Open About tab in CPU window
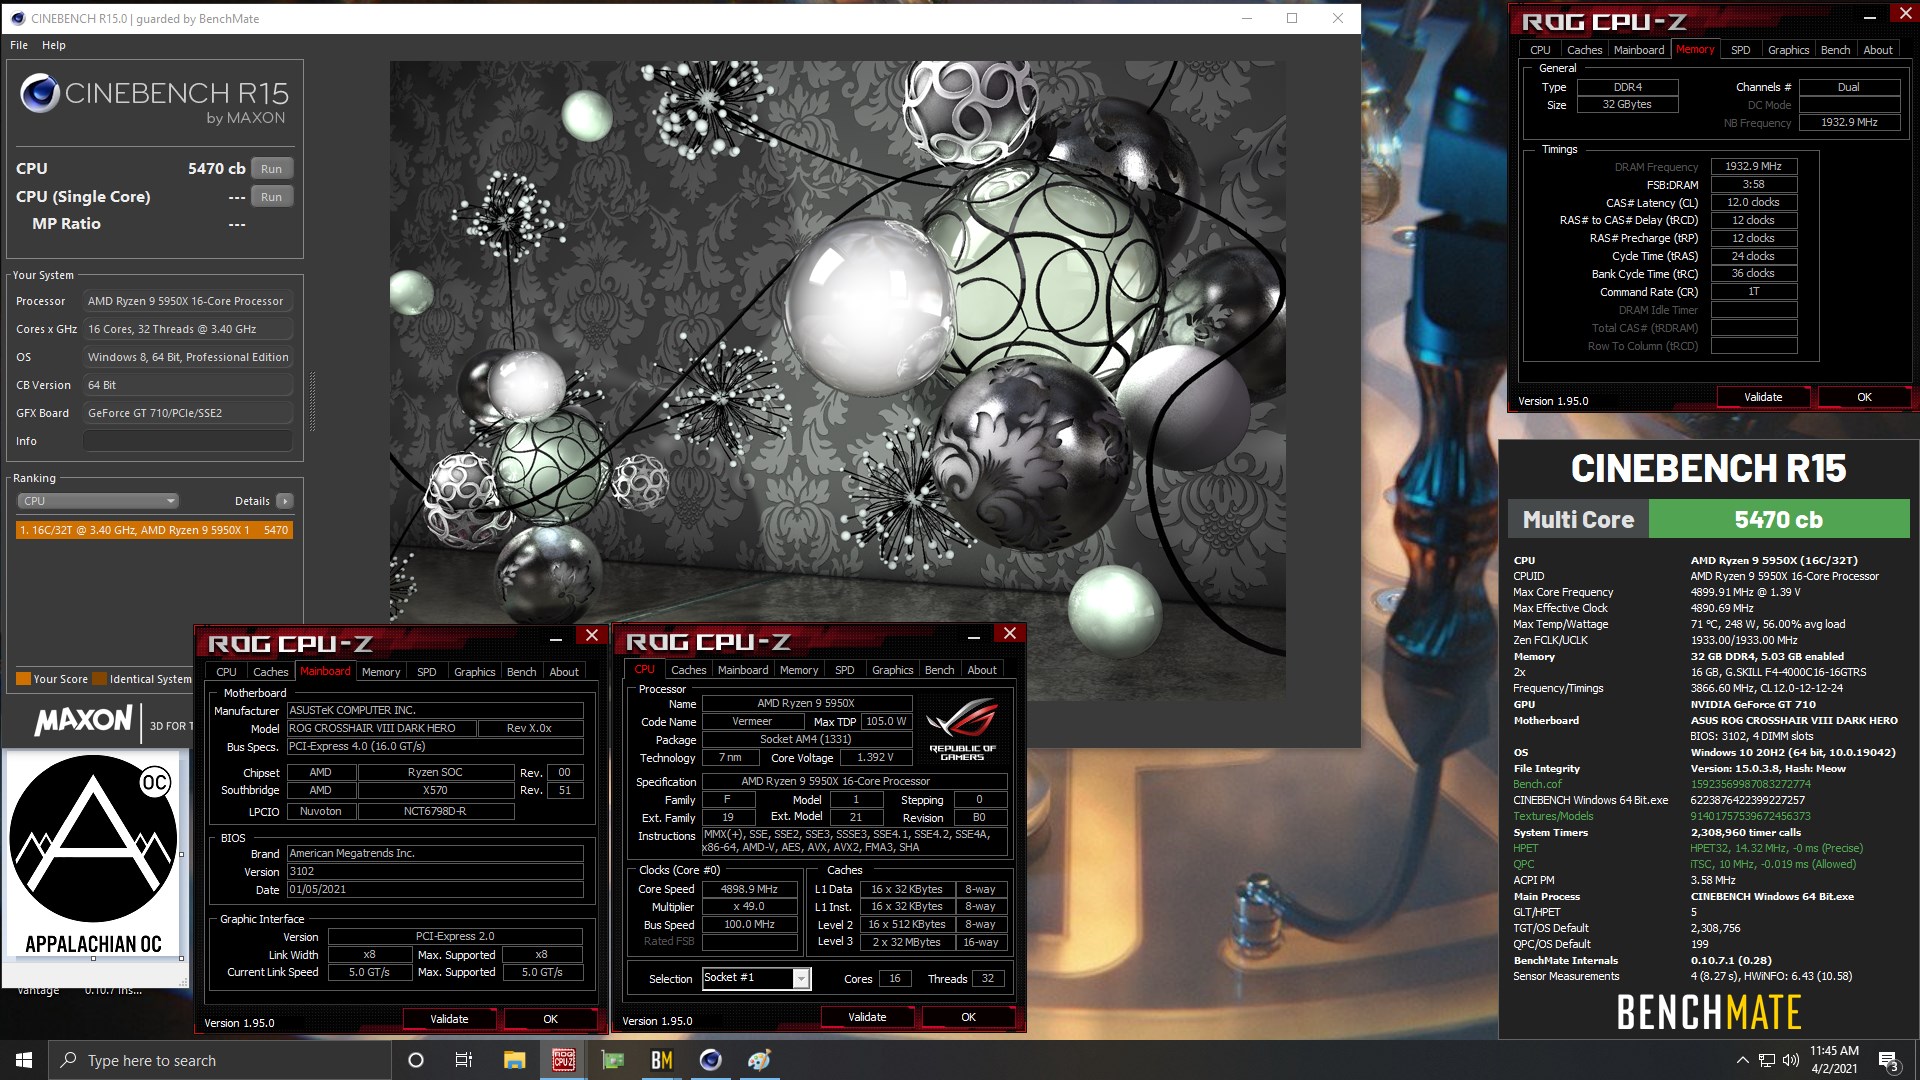 [x=982, y=670]
